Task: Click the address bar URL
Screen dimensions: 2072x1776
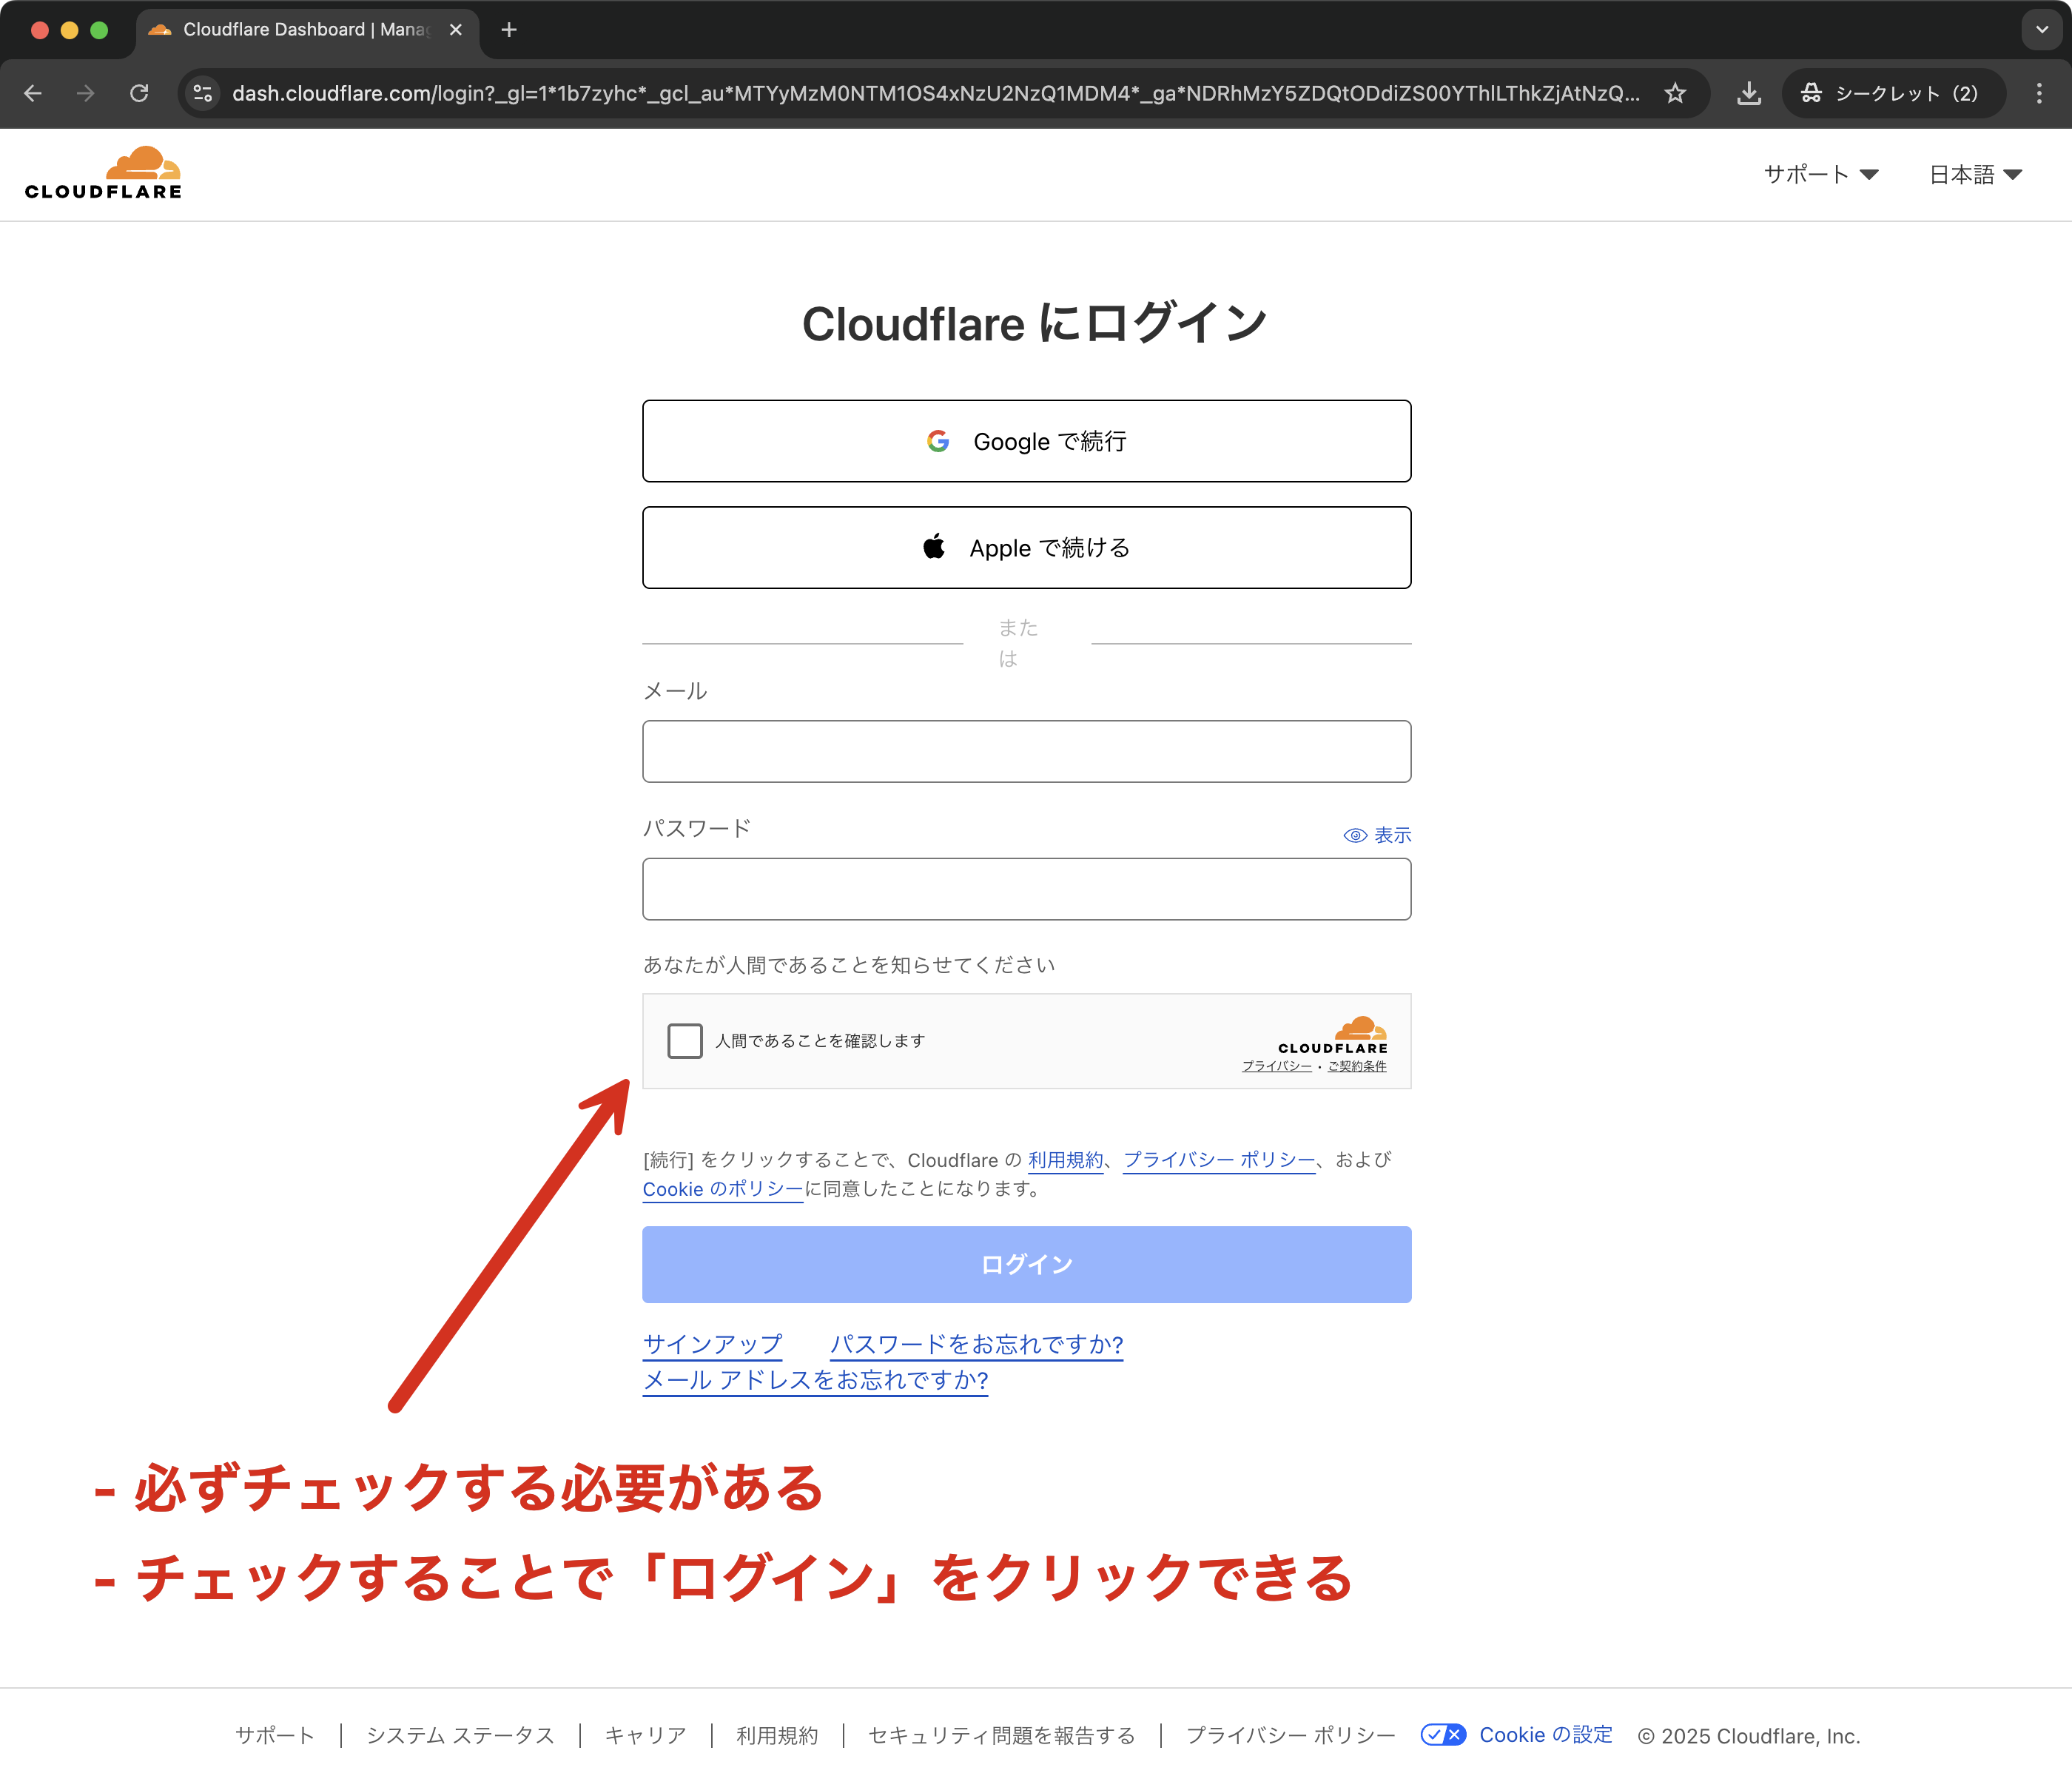Action: click(935, 93)
